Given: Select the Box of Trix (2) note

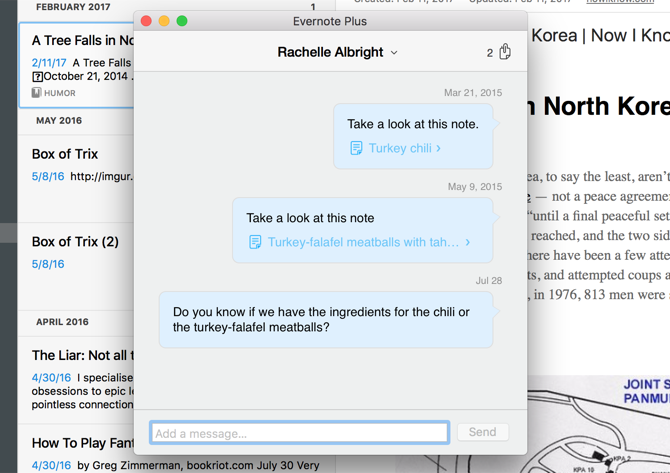Looking at the screenshot, I should coord(76,266).
